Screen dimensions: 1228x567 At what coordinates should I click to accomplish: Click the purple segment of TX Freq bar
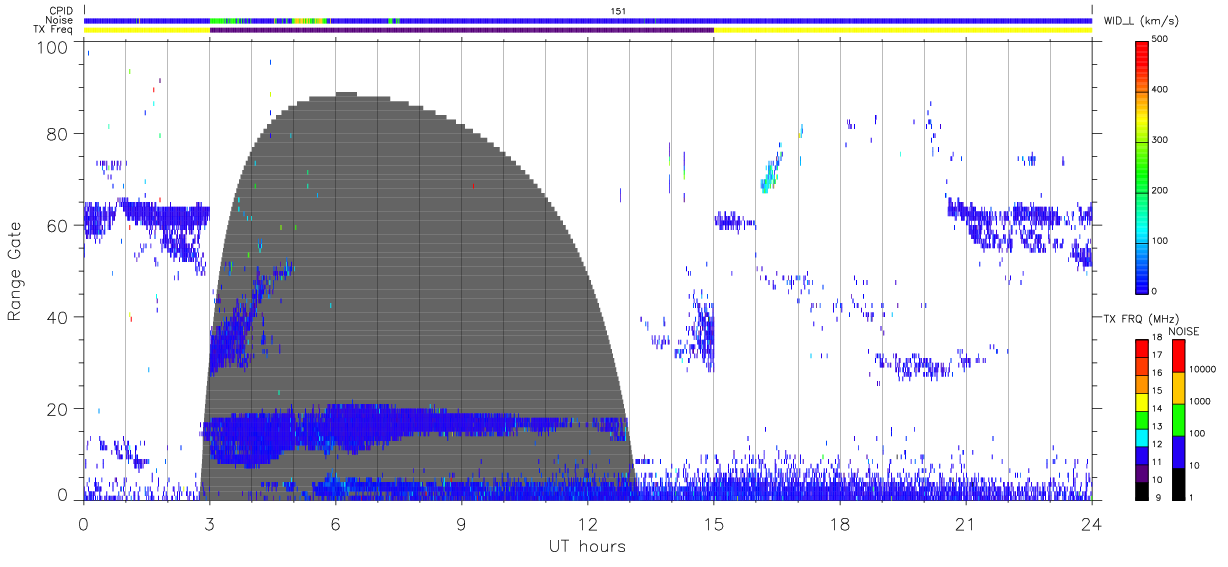461,30
